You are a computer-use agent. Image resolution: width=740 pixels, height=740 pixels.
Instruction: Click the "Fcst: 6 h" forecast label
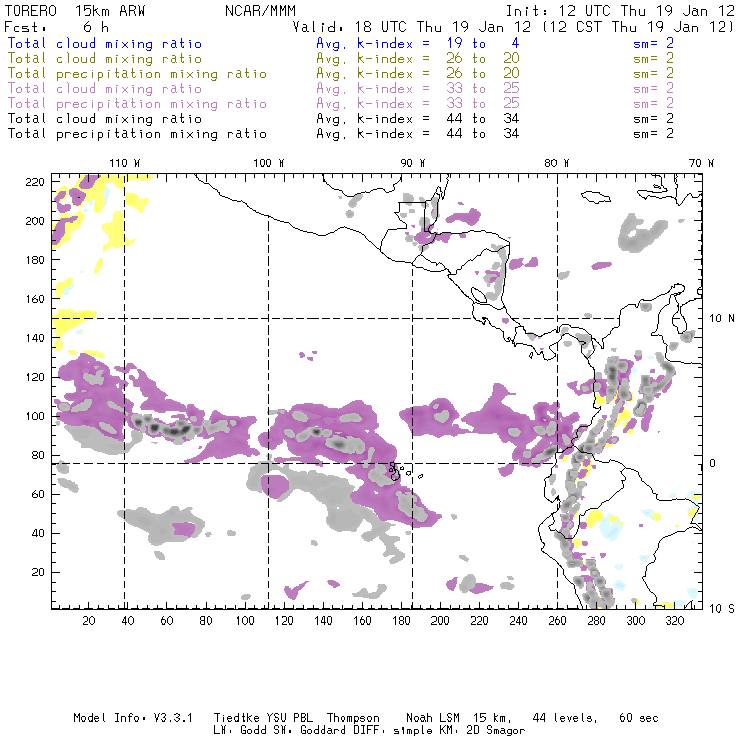click(x=56, y=27)
